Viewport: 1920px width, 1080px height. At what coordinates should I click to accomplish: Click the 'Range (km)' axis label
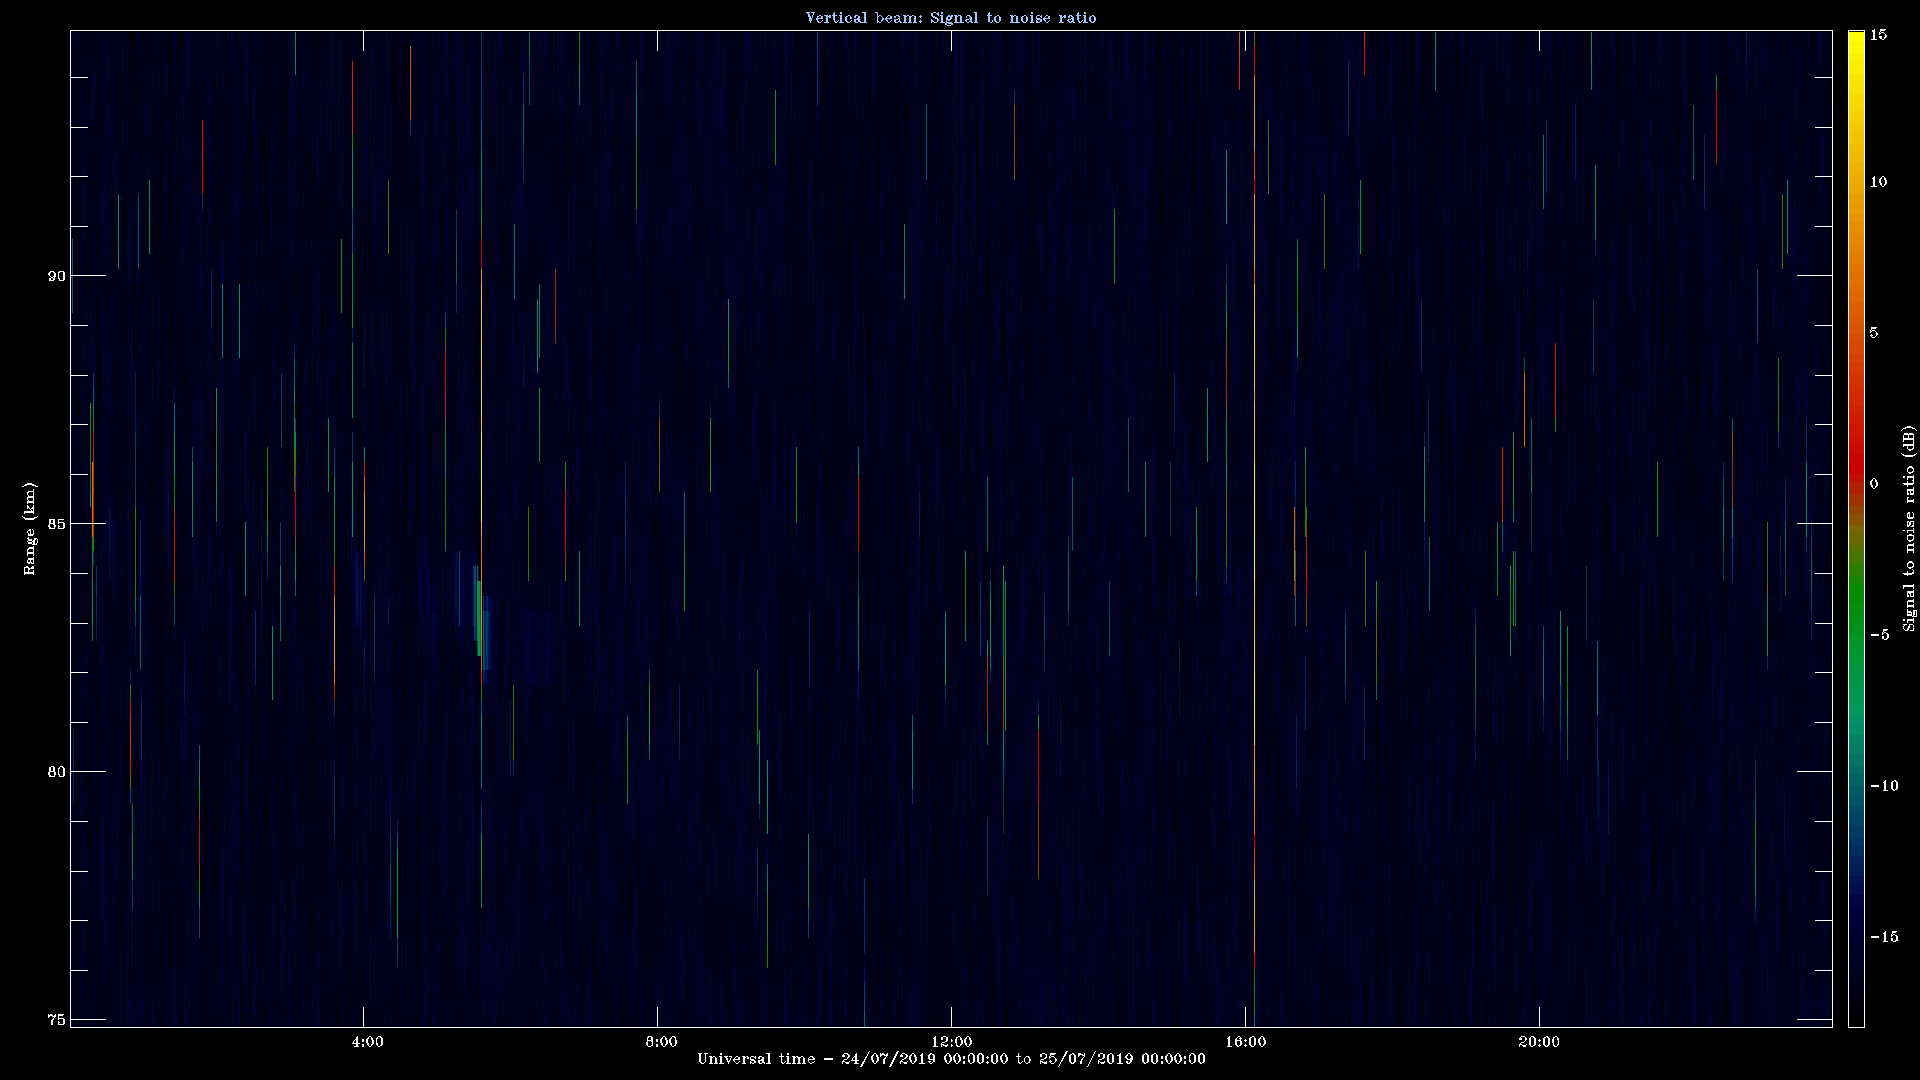[x=30, y=528]
